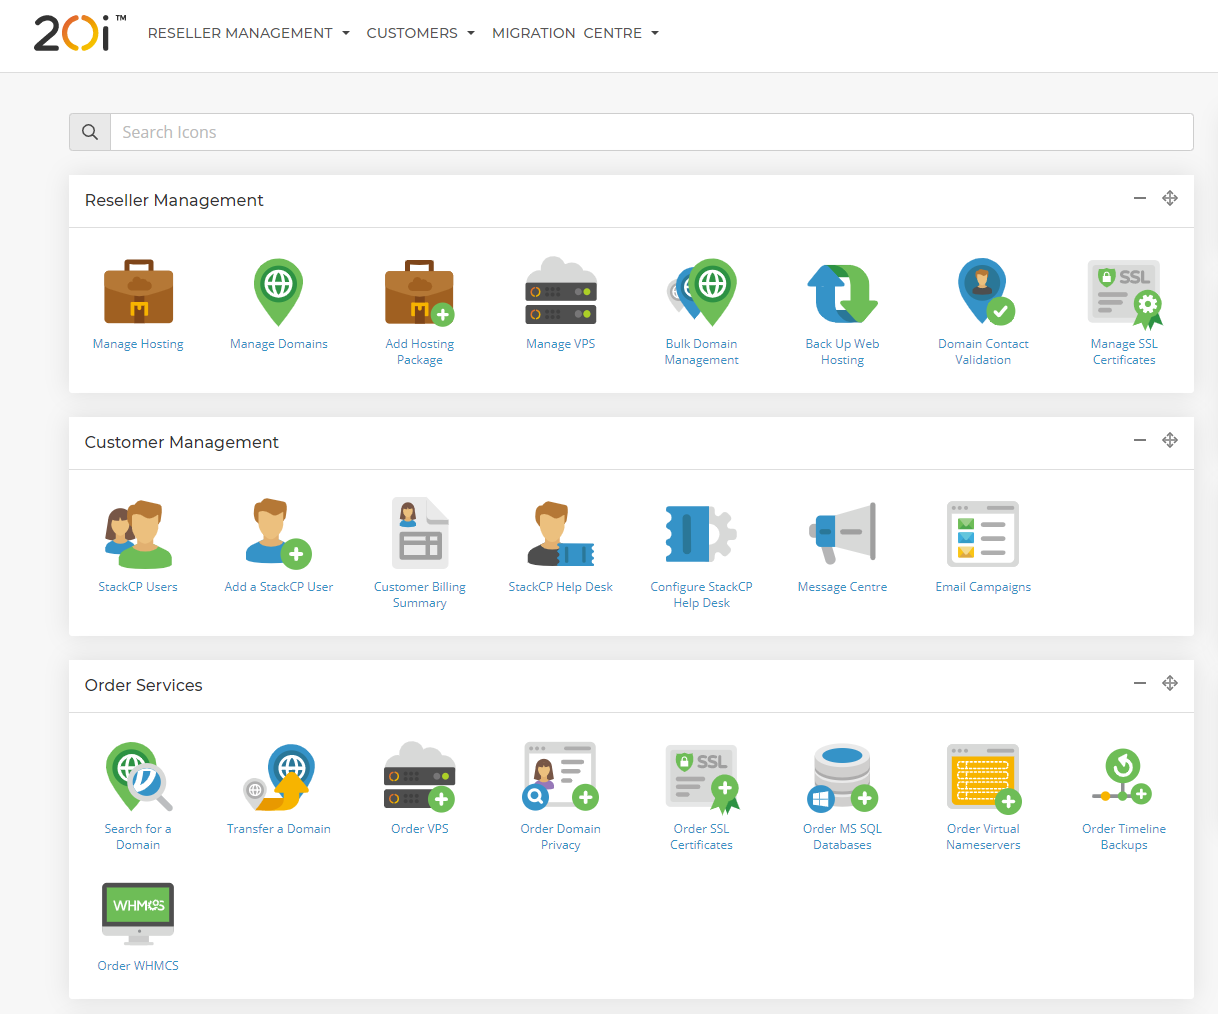Open the StackCP Users icon
Screen dimensions: 1218x1014
click(138, 535)
